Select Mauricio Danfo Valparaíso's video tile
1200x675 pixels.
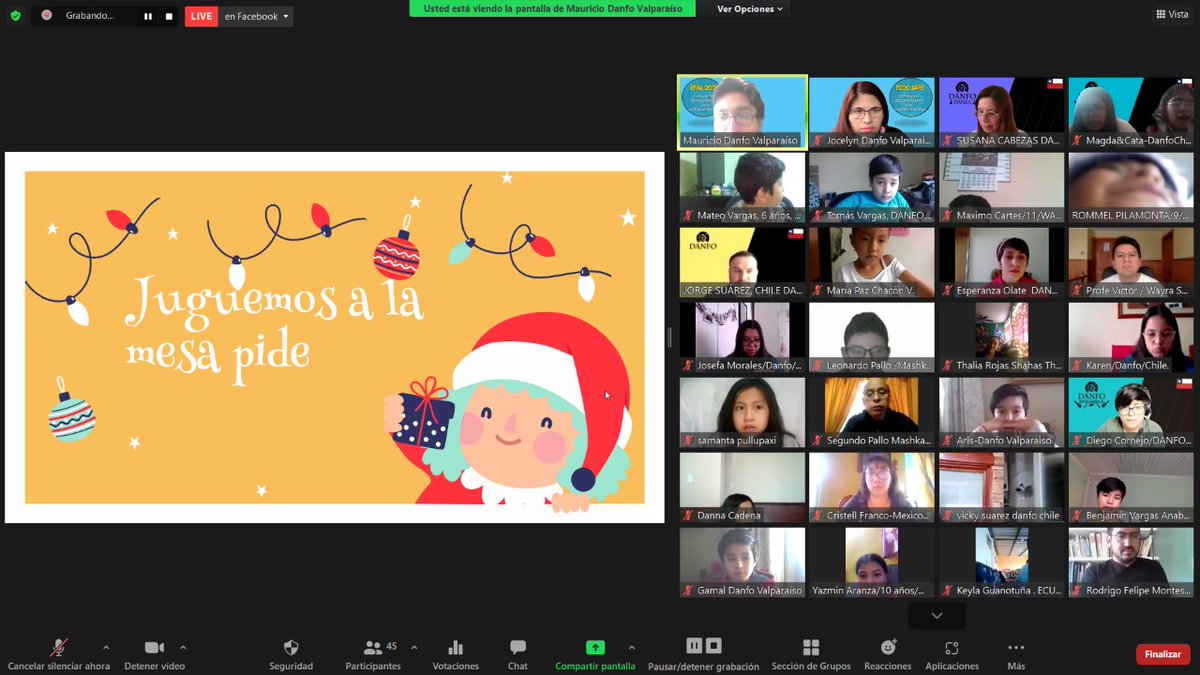741,112
